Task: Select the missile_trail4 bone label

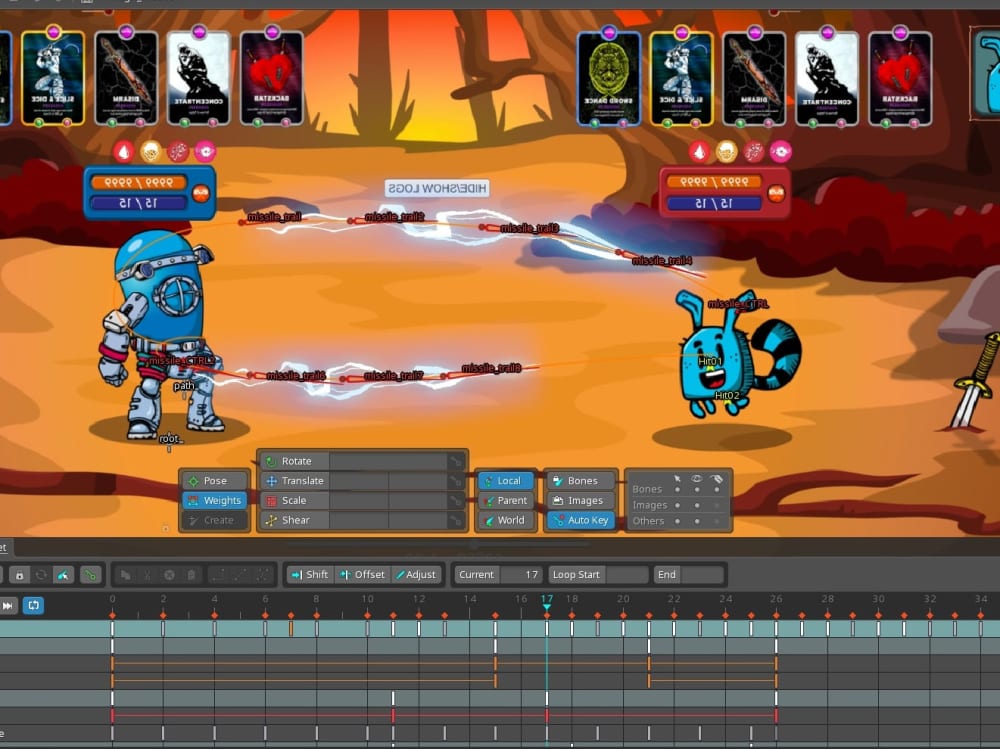Action: pos(661,260)
